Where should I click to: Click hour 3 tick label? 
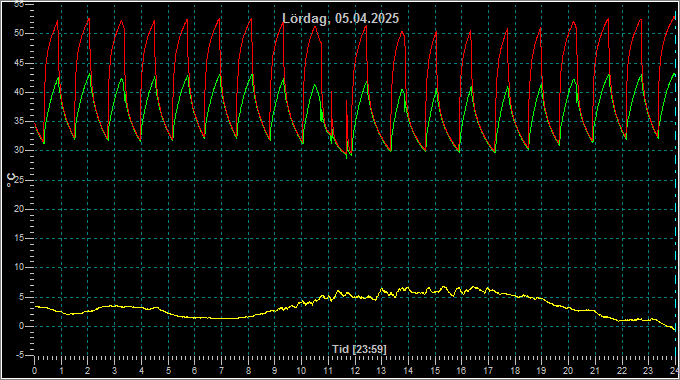(114, 371)
